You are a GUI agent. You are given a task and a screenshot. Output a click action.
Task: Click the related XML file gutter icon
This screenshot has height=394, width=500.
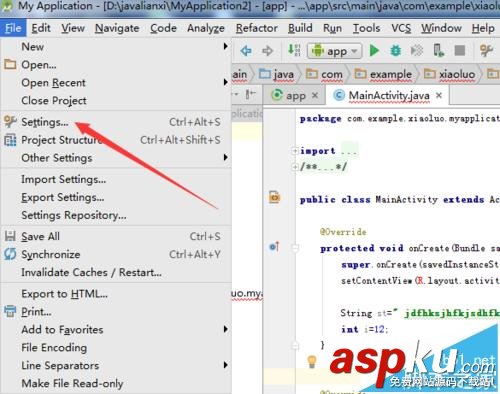pos(274,197)
